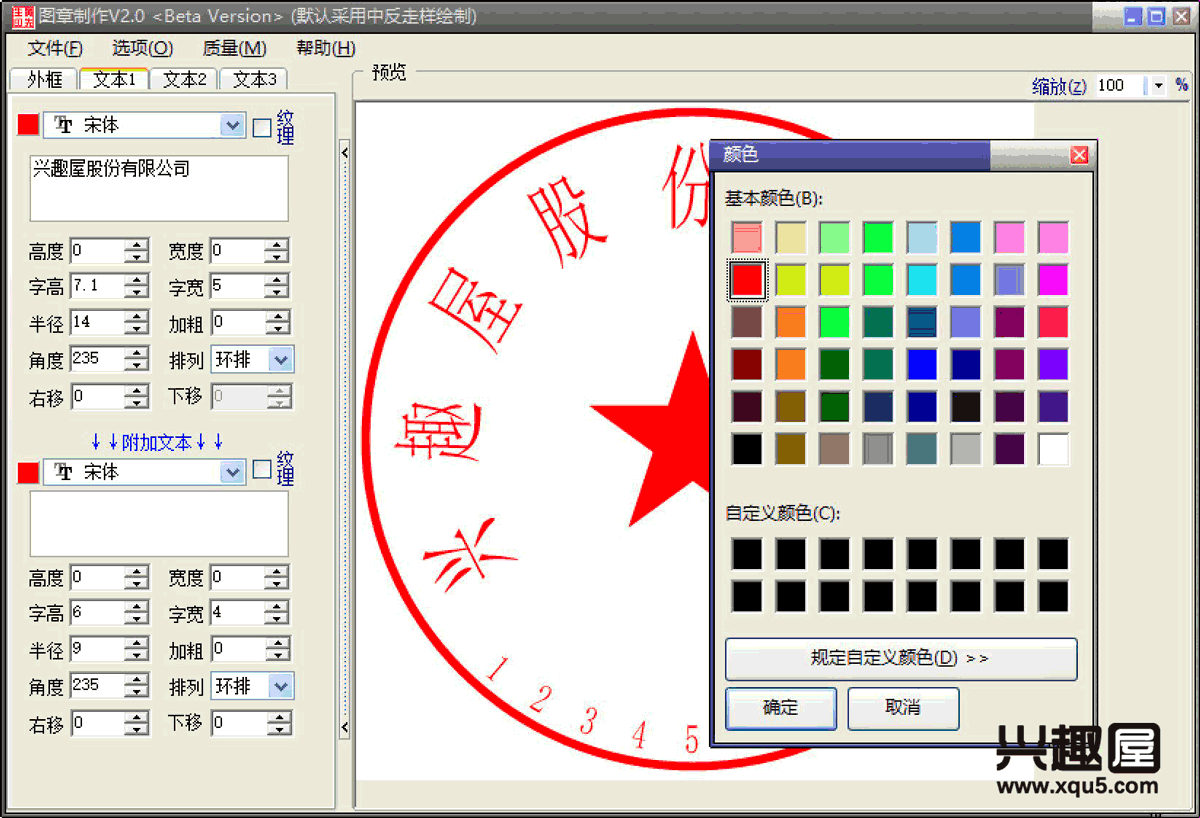This screenshot has height=818, width=1200.
Task: Enable the first 纹理 checkbox
Action: (262, 128)
